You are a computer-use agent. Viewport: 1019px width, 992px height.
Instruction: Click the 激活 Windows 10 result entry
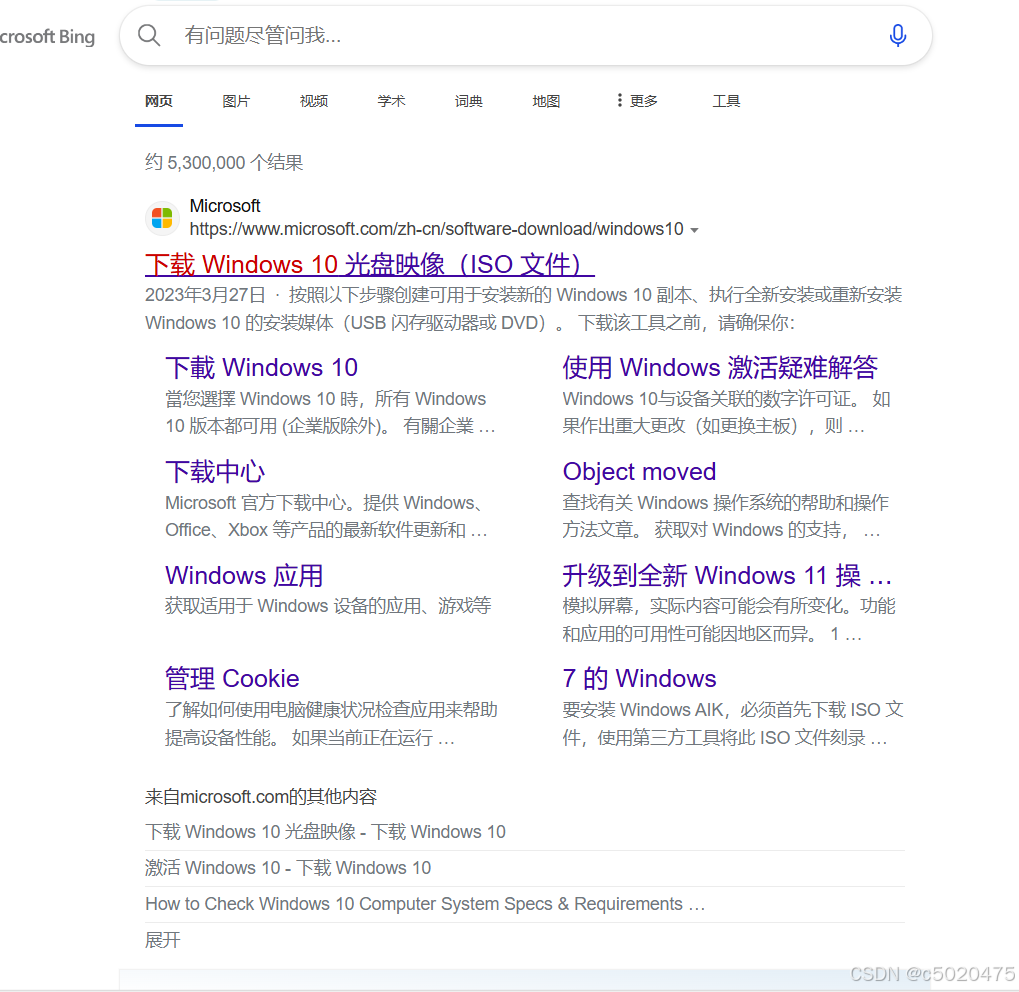click(287, 867)
